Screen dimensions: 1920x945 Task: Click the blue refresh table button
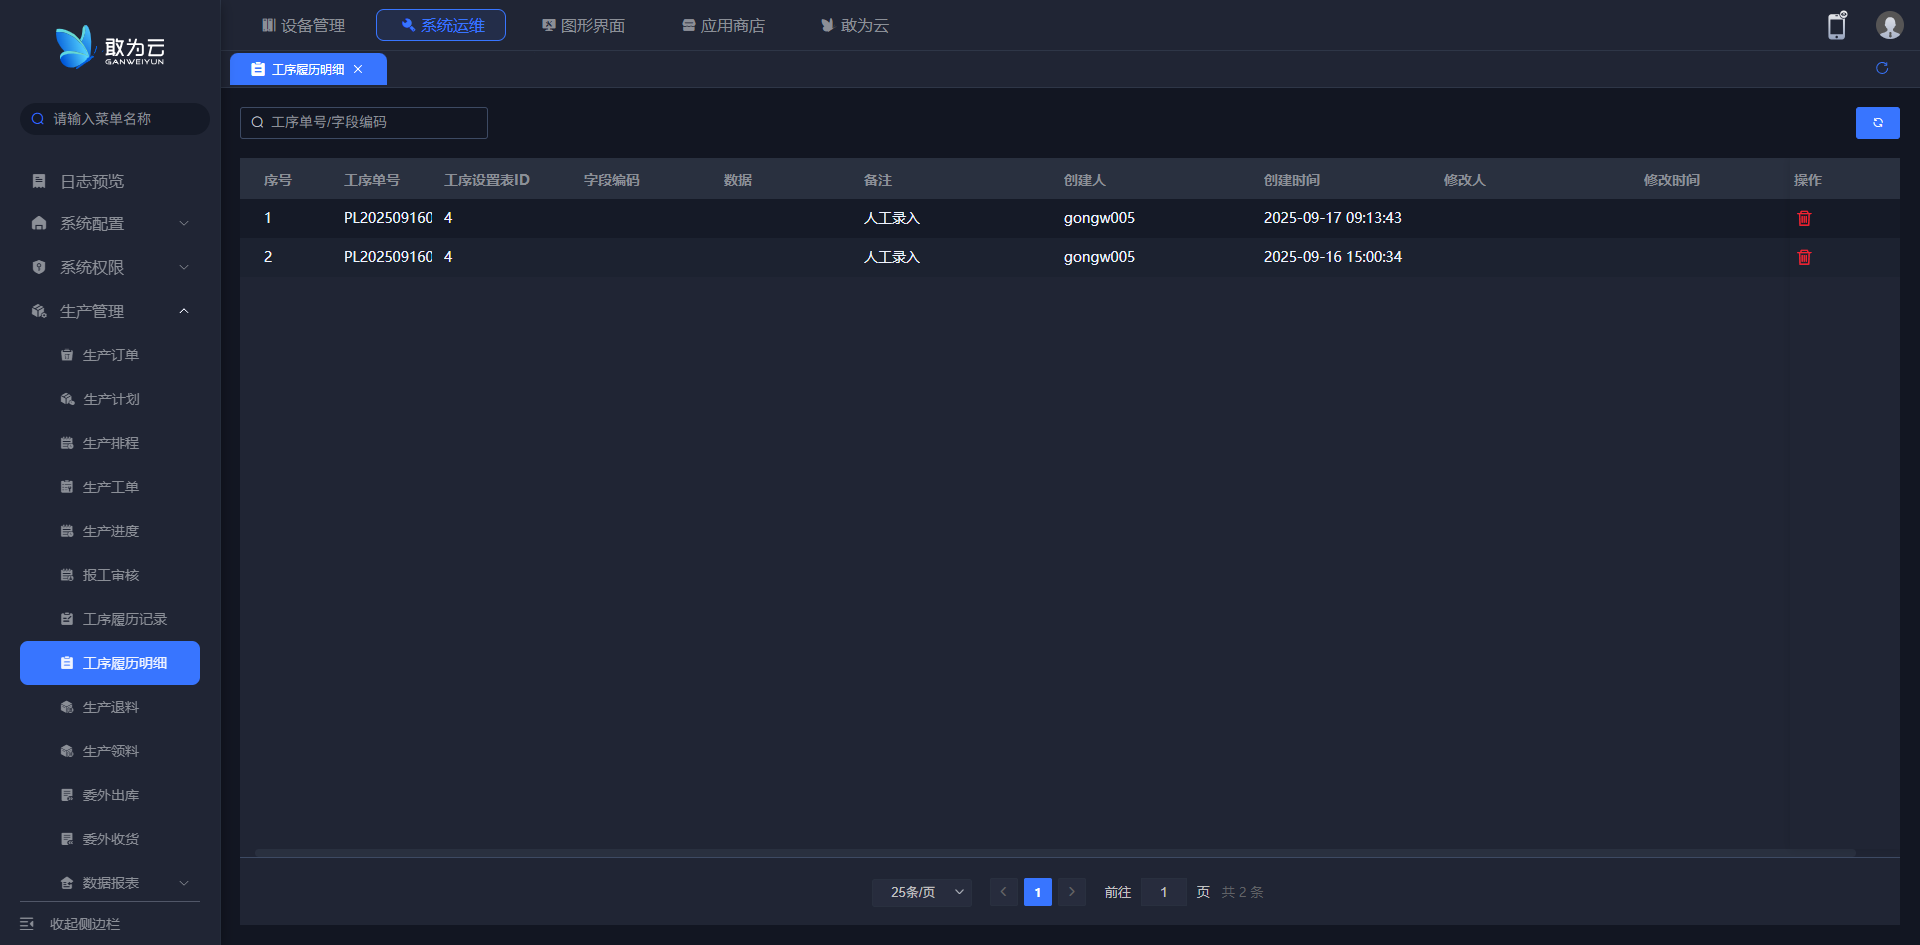(x=1878, y=123)
